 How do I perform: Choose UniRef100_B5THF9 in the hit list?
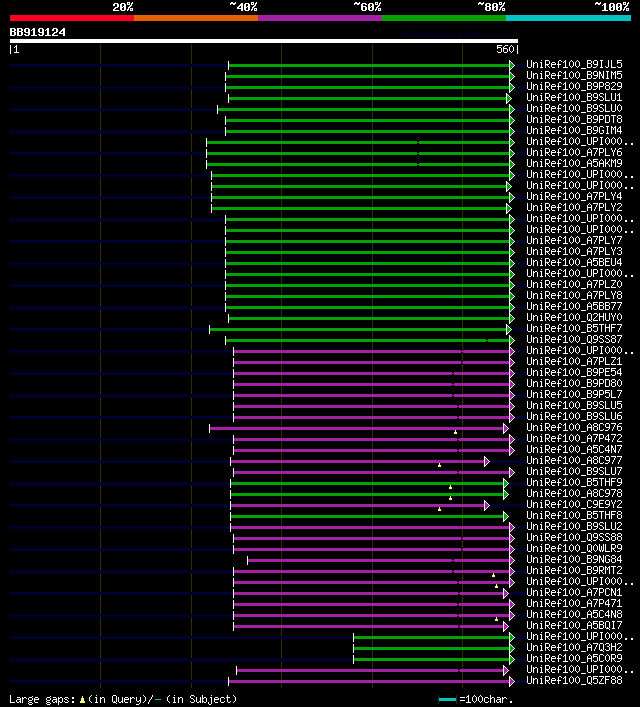coord(574,482)
